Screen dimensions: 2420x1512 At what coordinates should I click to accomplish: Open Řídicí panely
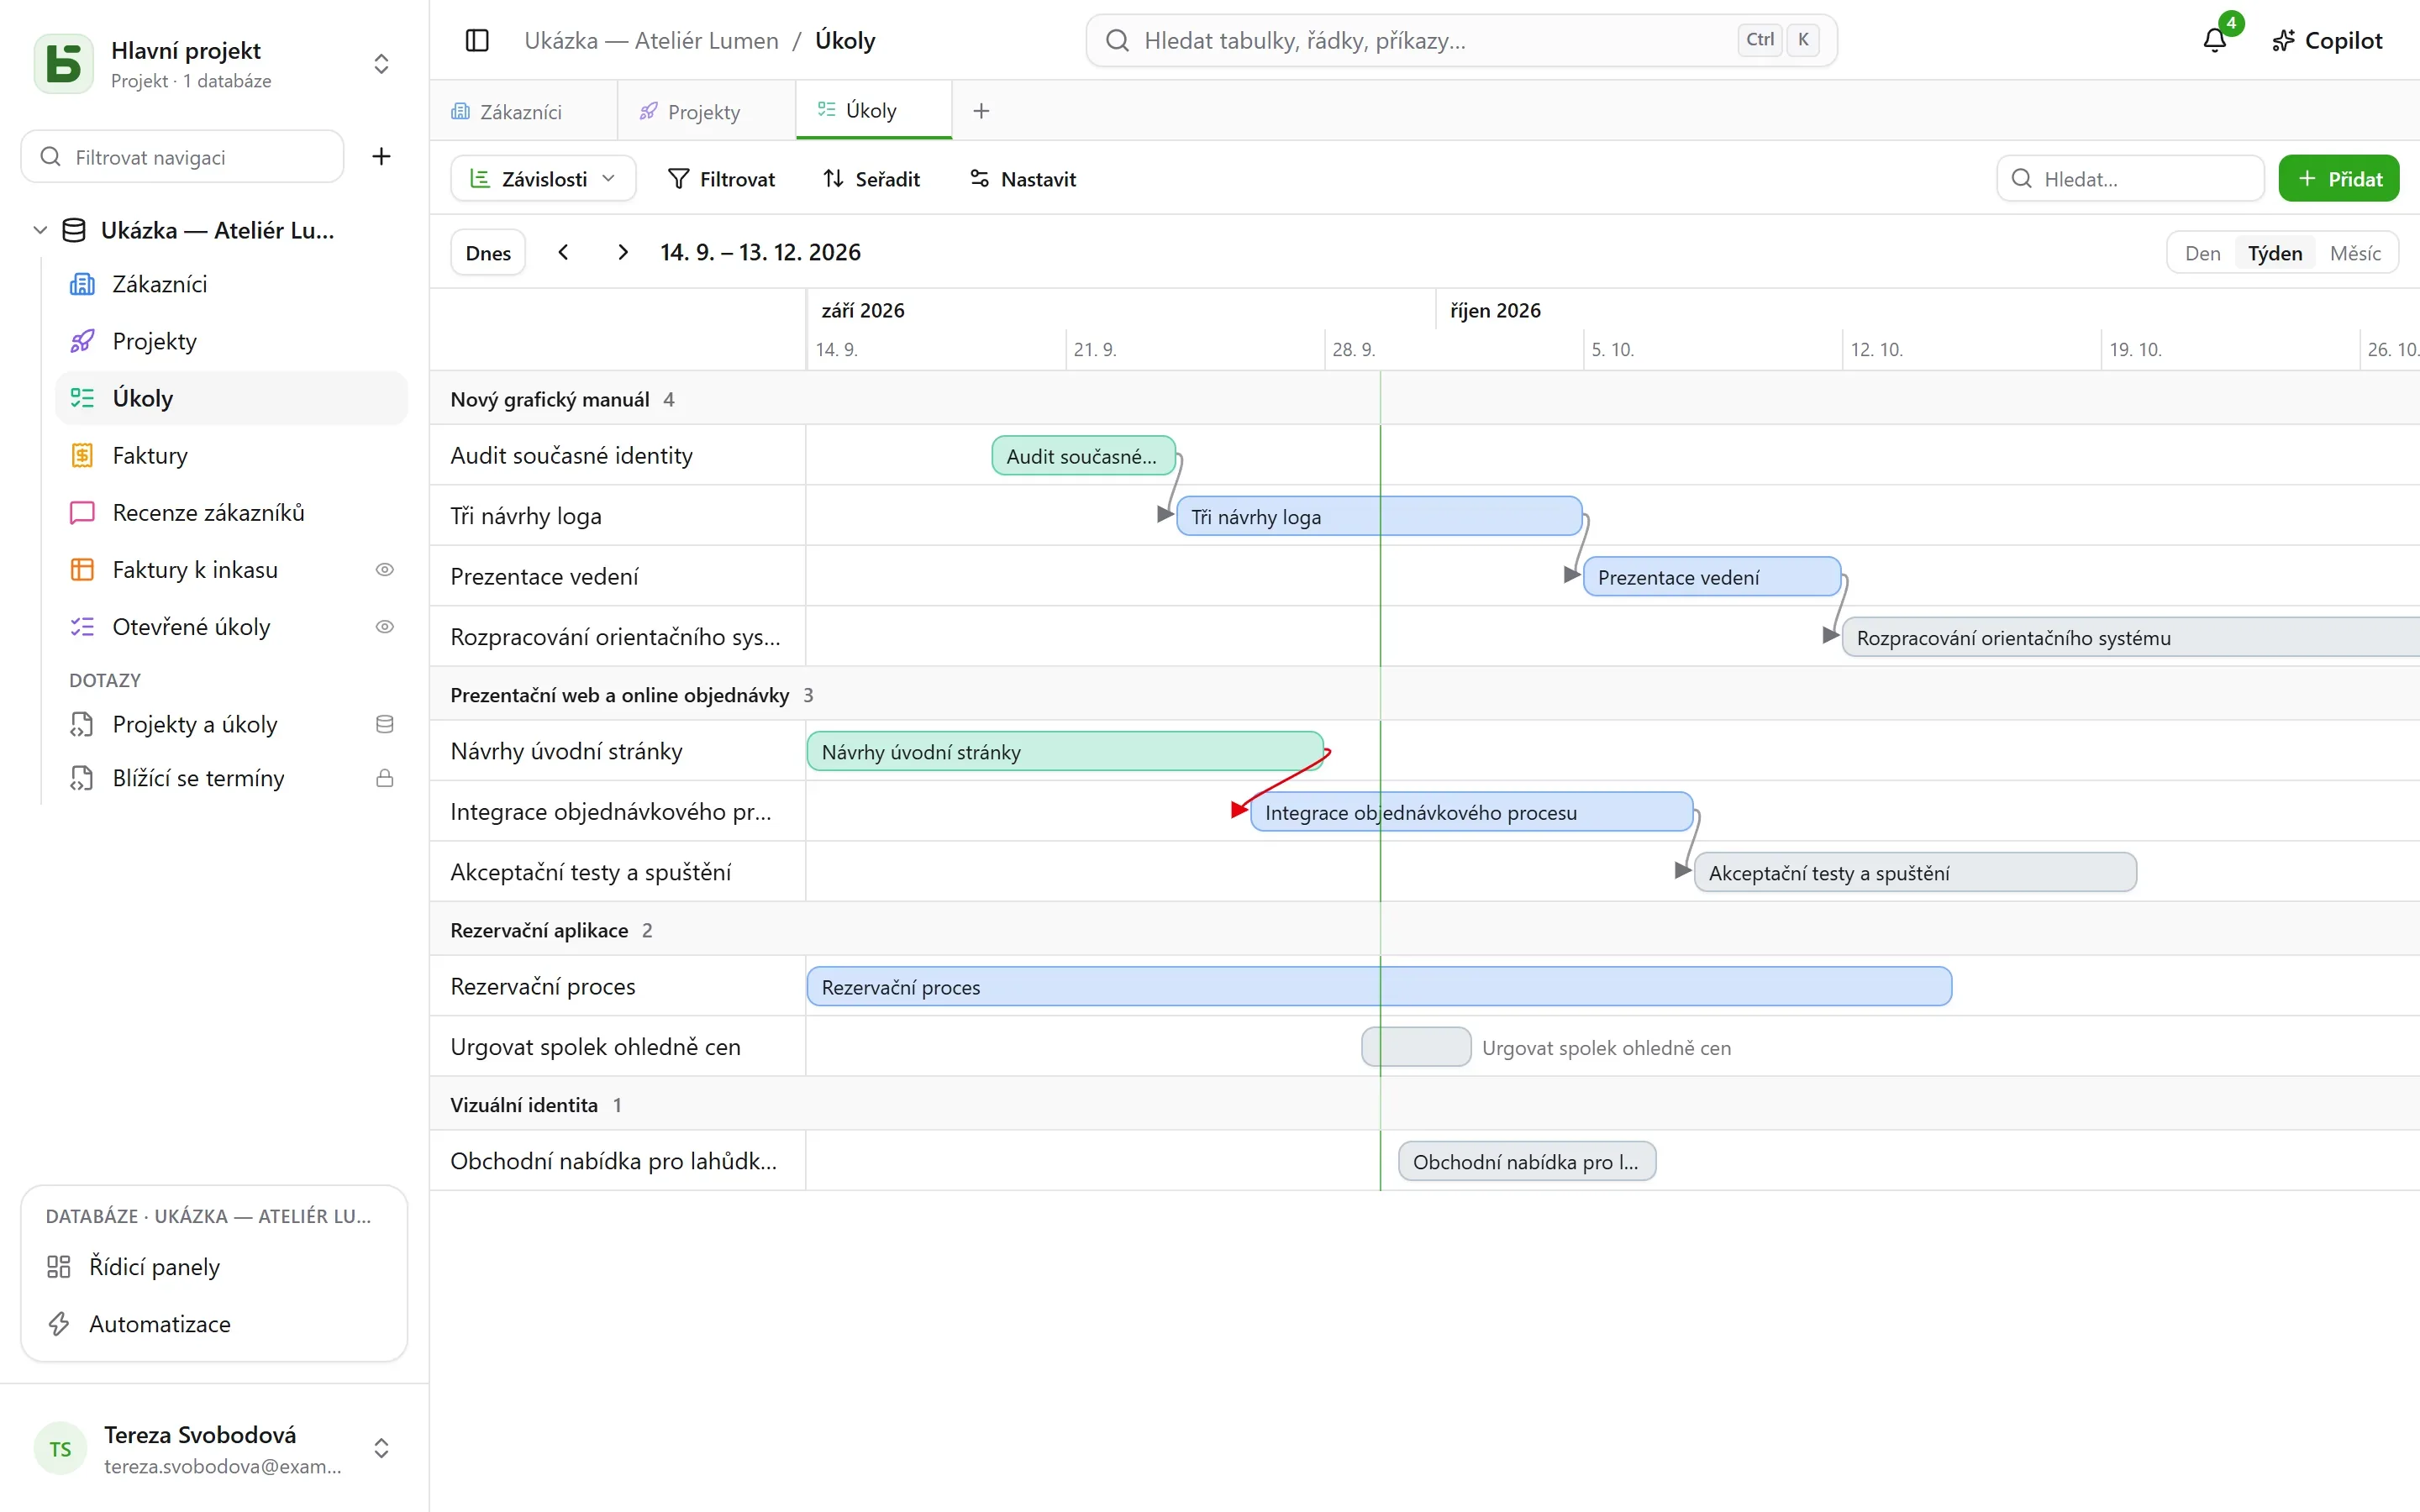coord(214,1267)
